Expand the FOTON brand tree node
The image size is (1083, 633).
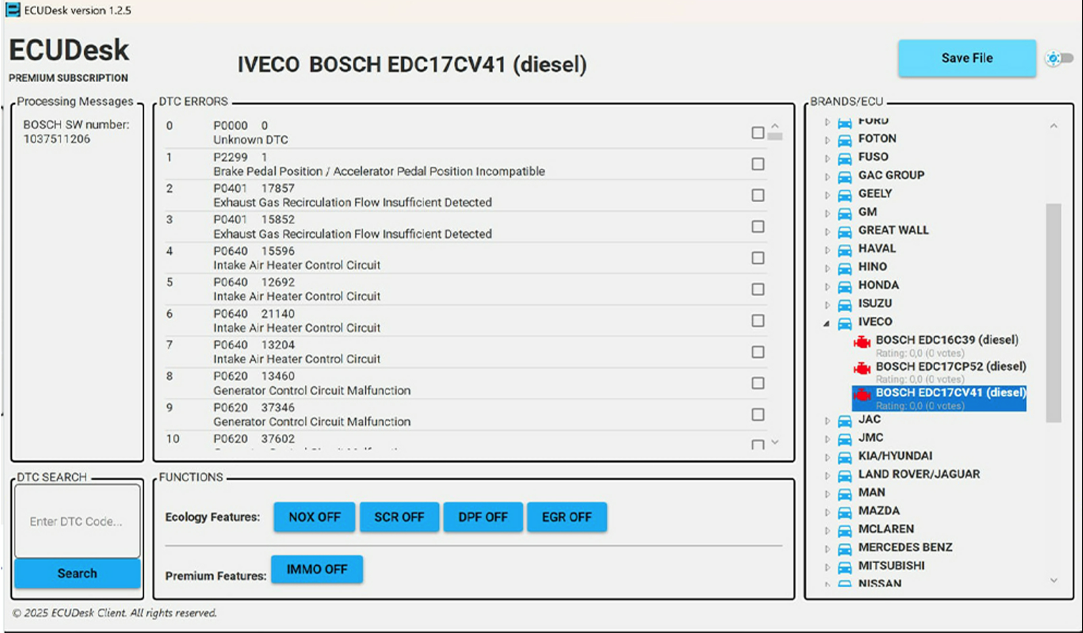pyautogui.click(x=827, y=140)
